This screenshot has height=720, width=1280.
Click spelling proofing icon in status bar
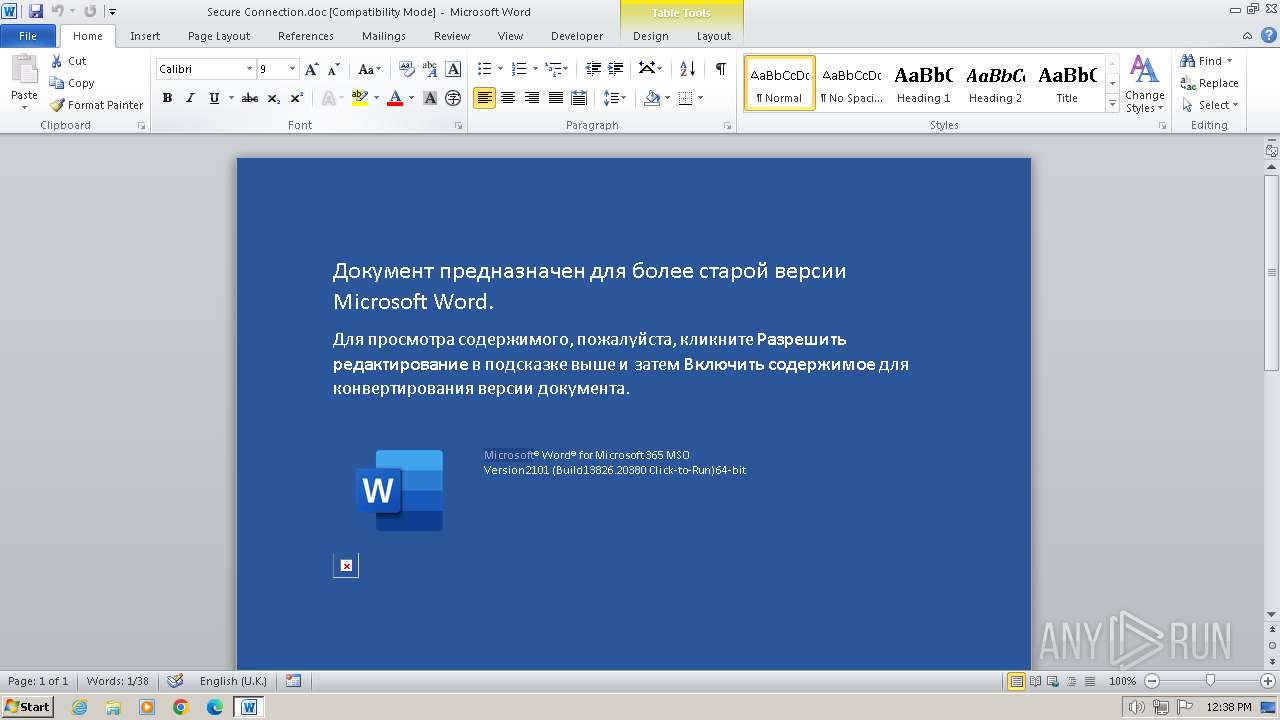(175, 681)
